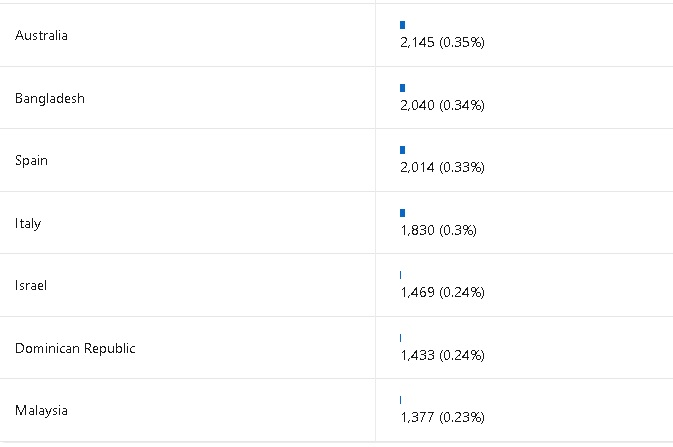Click the blue bar for Bangladesh
The height and width of the screenshot is (447, 673).
402,88
